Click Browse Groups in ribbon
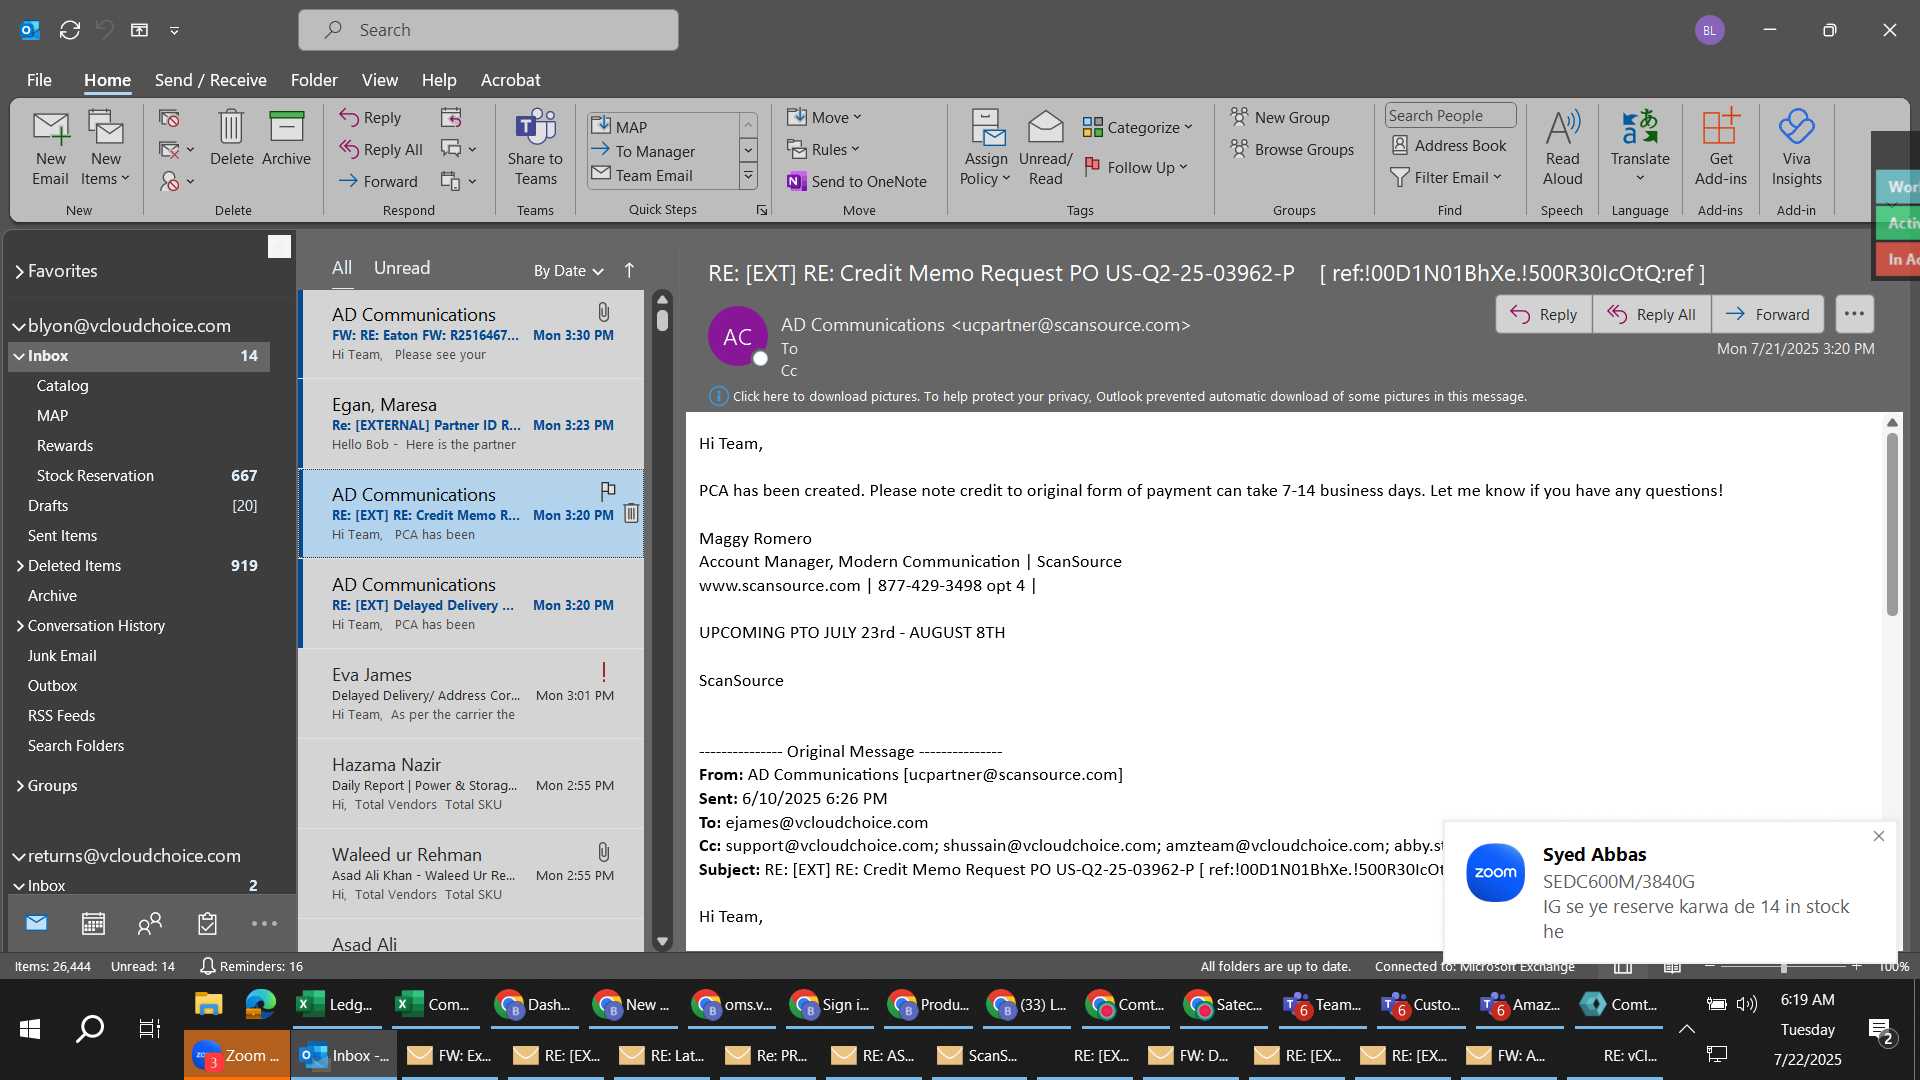Viewport: 1920px width, 1080px height. 1292,149
